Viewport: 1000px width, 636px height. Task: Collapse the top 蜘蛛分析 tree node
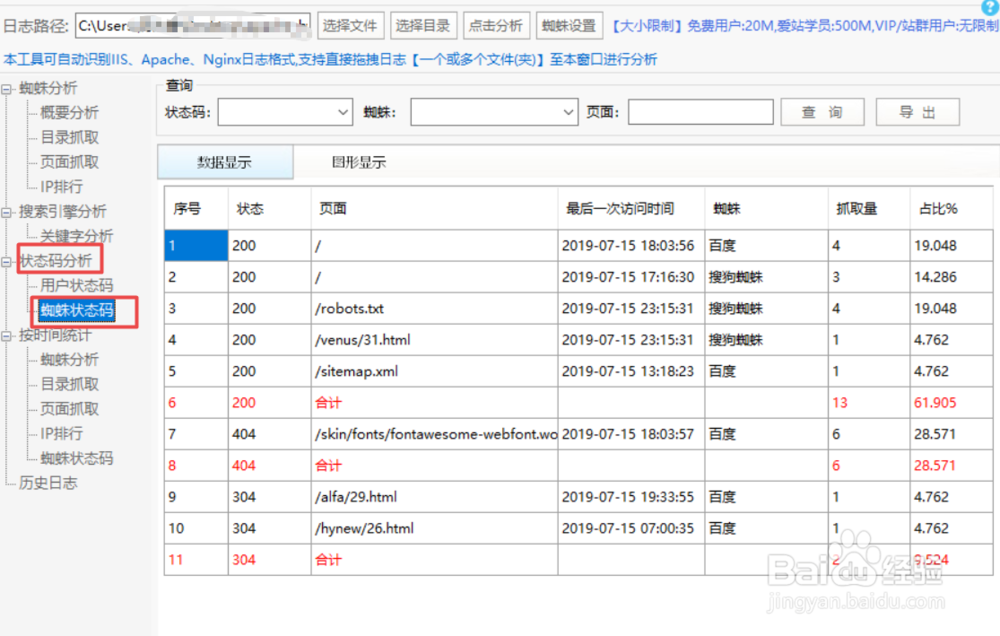(6, 89)
